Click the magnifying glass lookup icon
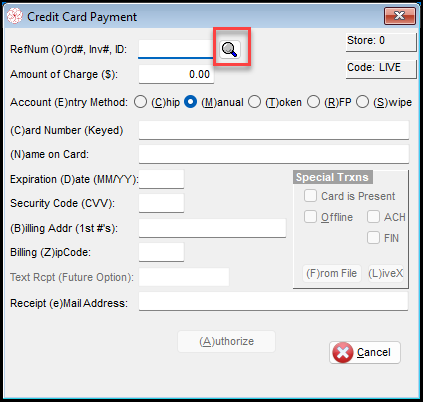 coord(230,50)
